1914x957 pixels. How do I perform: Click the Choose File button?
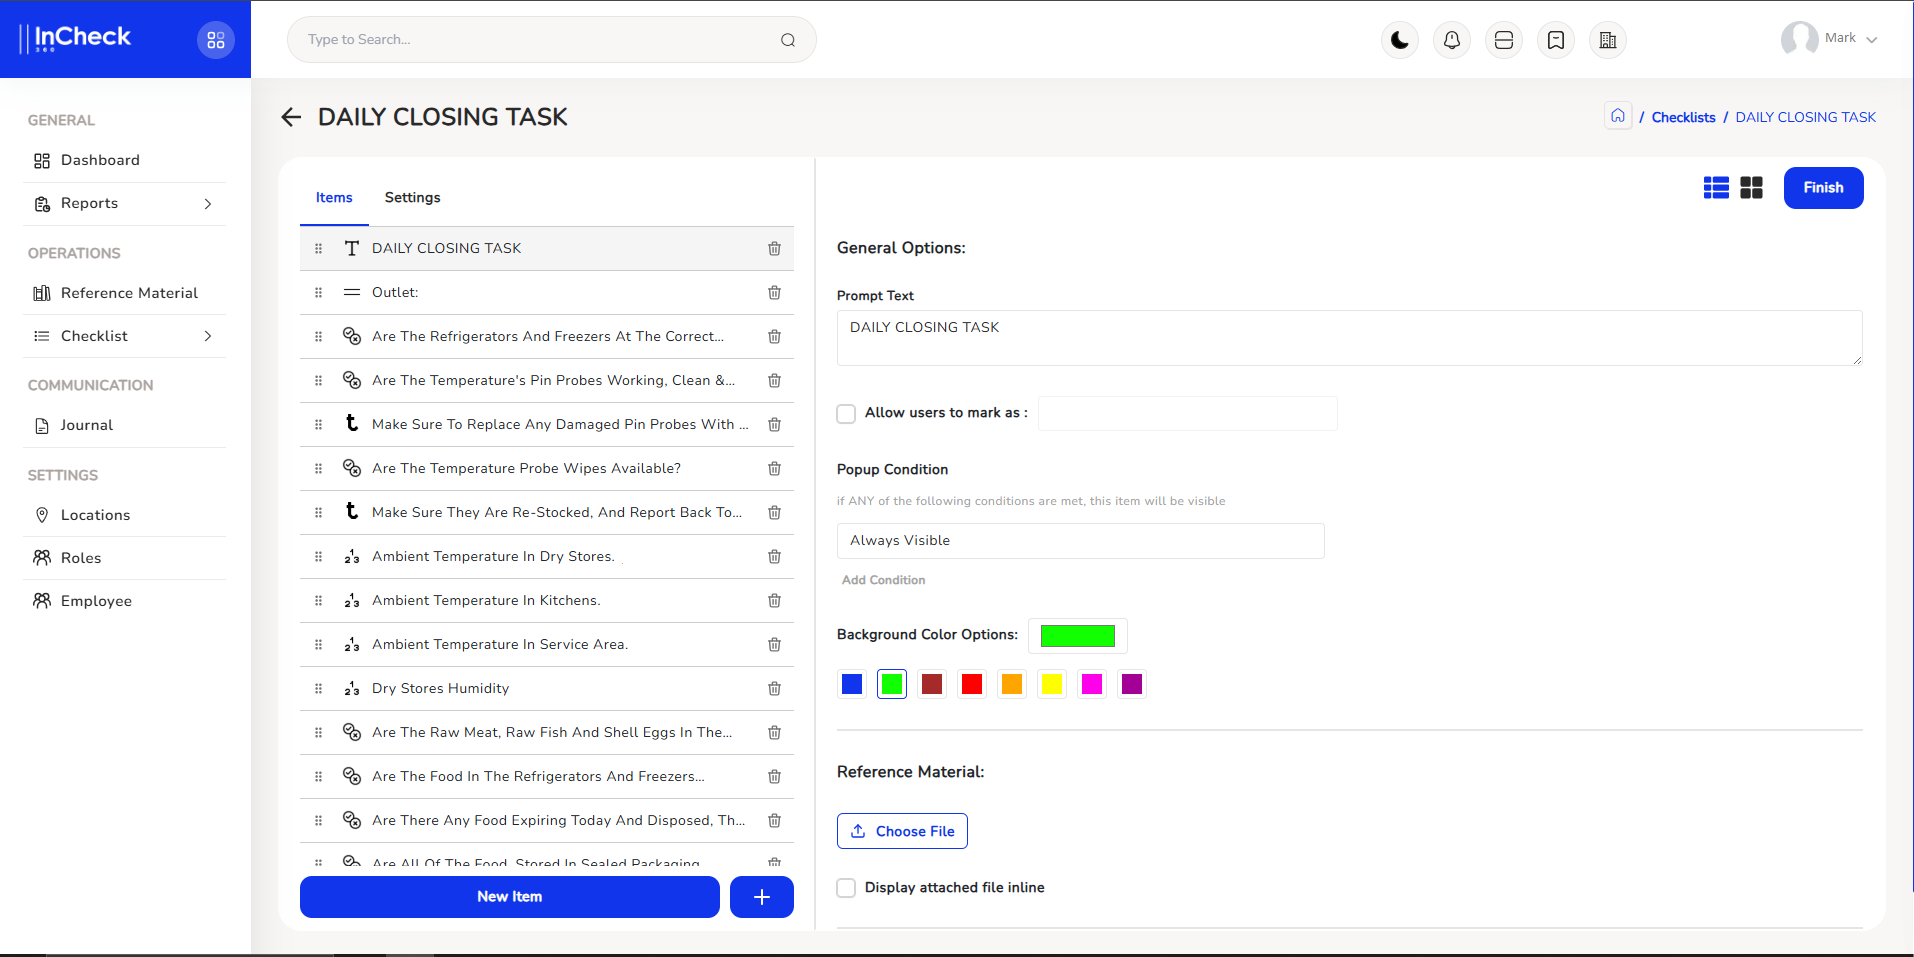pos(902,831)
